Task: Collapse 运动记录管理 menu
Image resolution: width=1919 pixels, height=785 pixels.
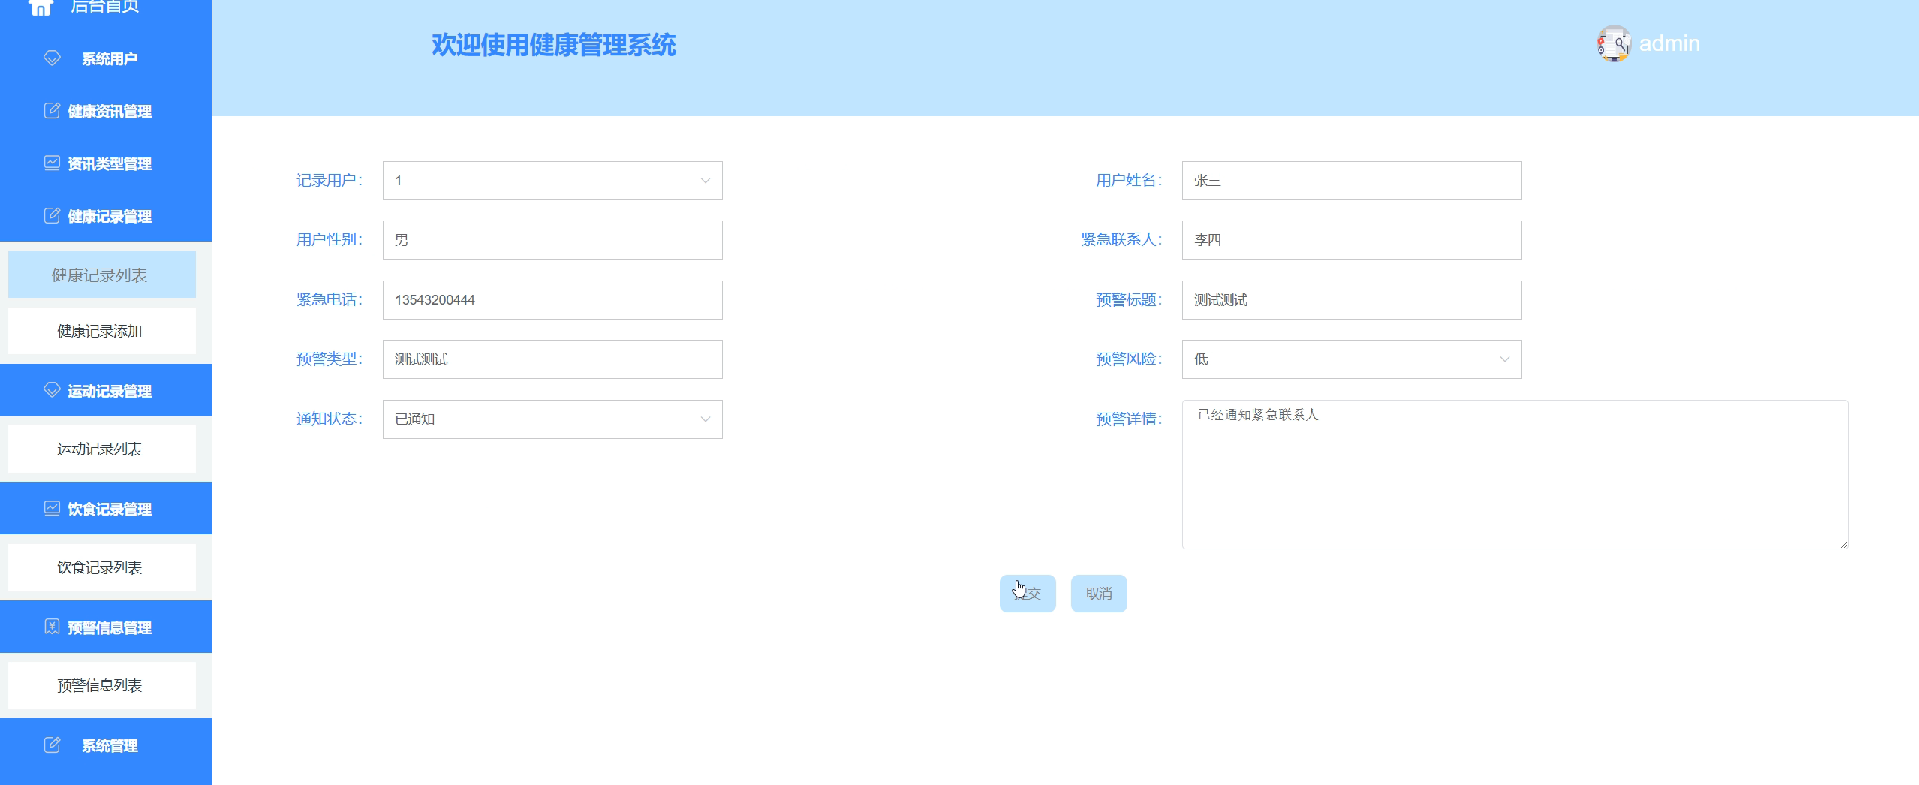Action: [x=106, y=390]
